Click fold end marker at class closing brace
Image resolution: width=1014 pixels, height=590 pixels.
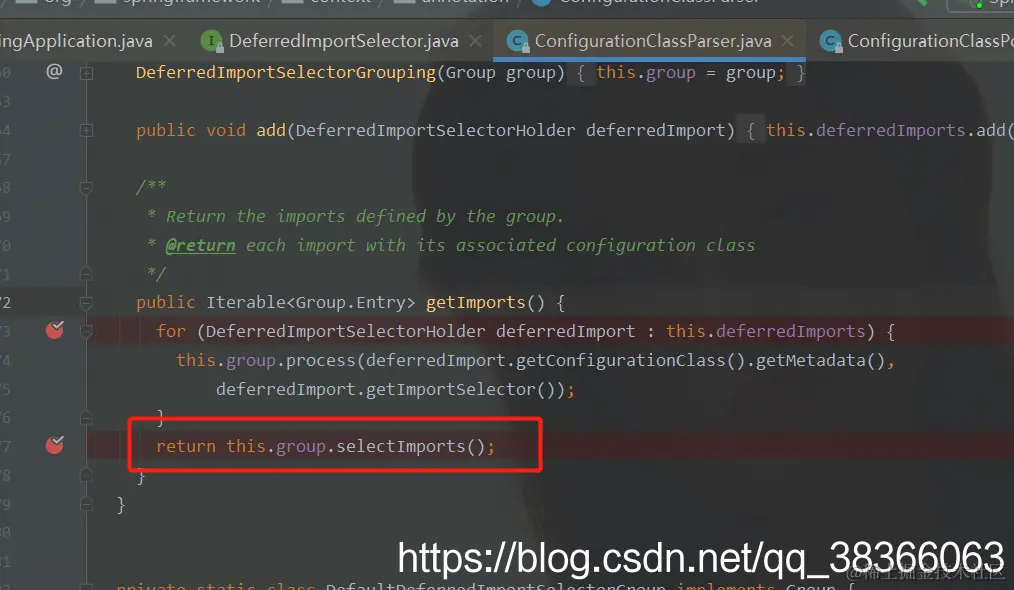pos(86,504)
